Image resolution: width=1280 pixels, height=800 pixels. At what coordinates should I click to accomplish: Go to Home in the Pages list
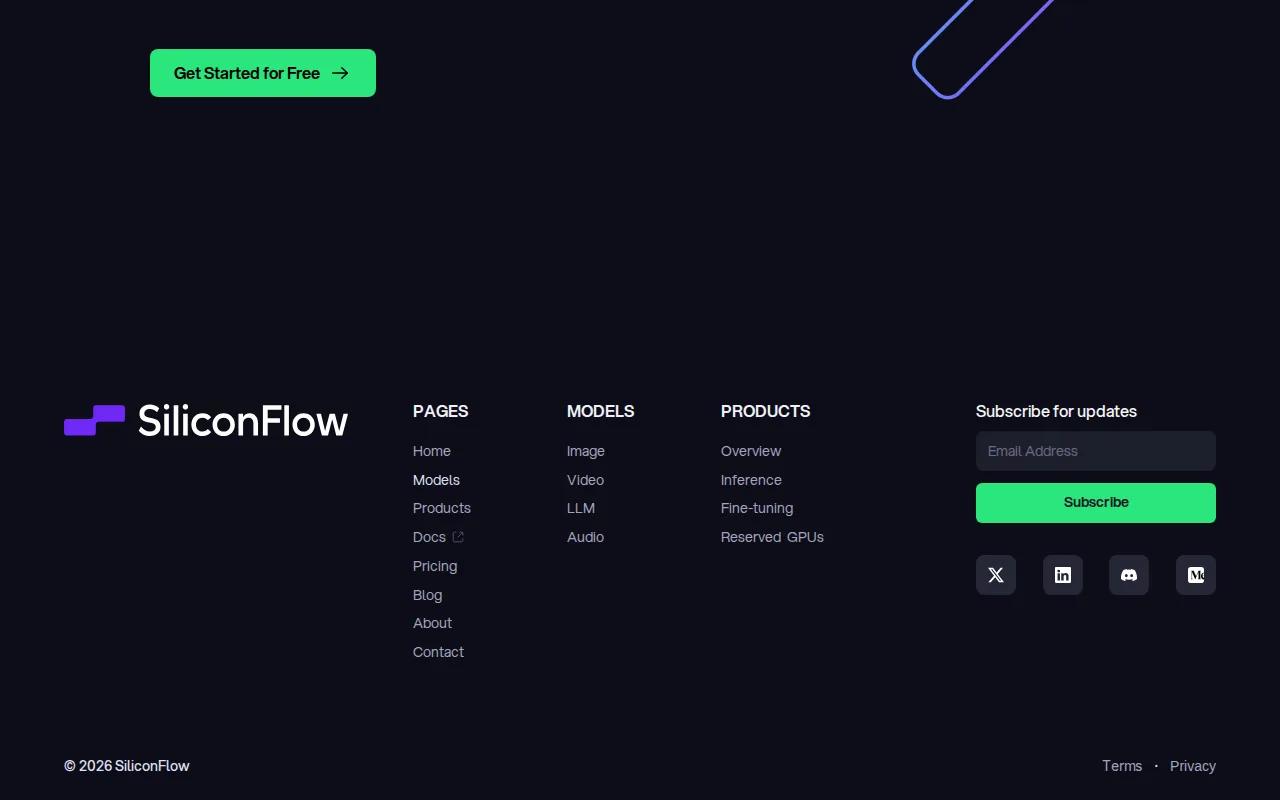tap(432, 451)
